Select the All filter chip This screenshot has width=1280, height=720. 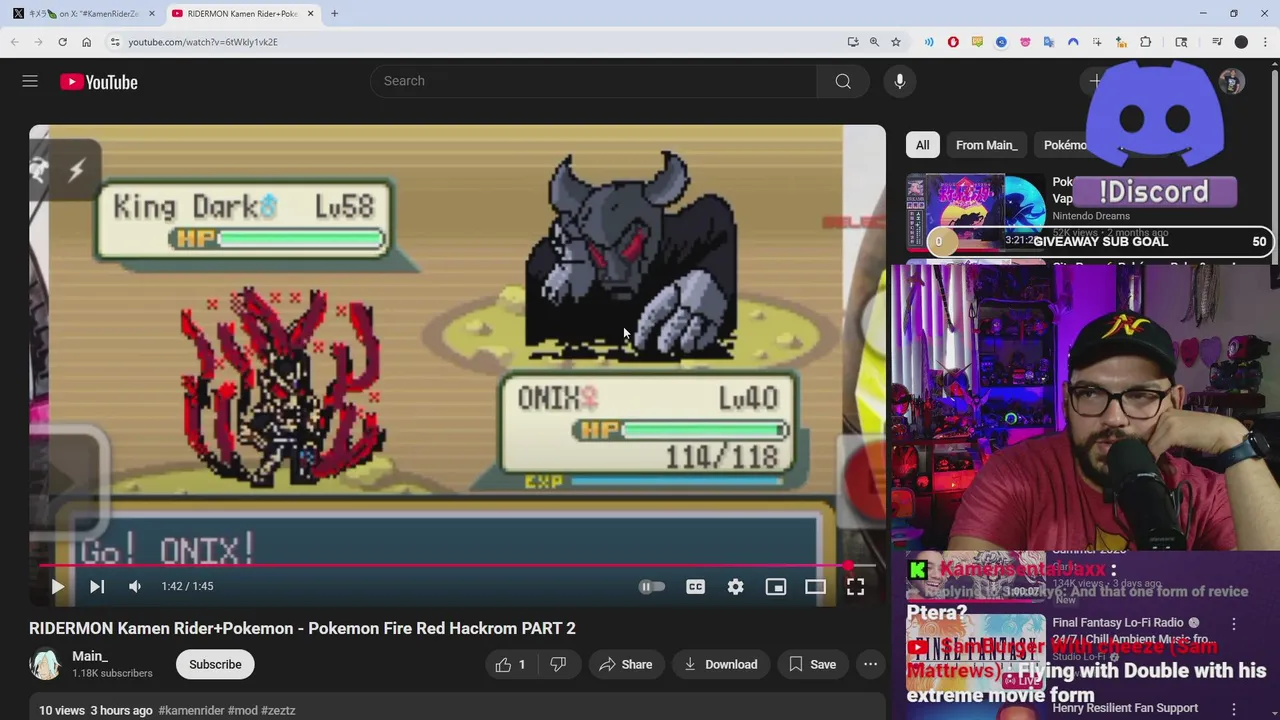[x=922, y=145]
